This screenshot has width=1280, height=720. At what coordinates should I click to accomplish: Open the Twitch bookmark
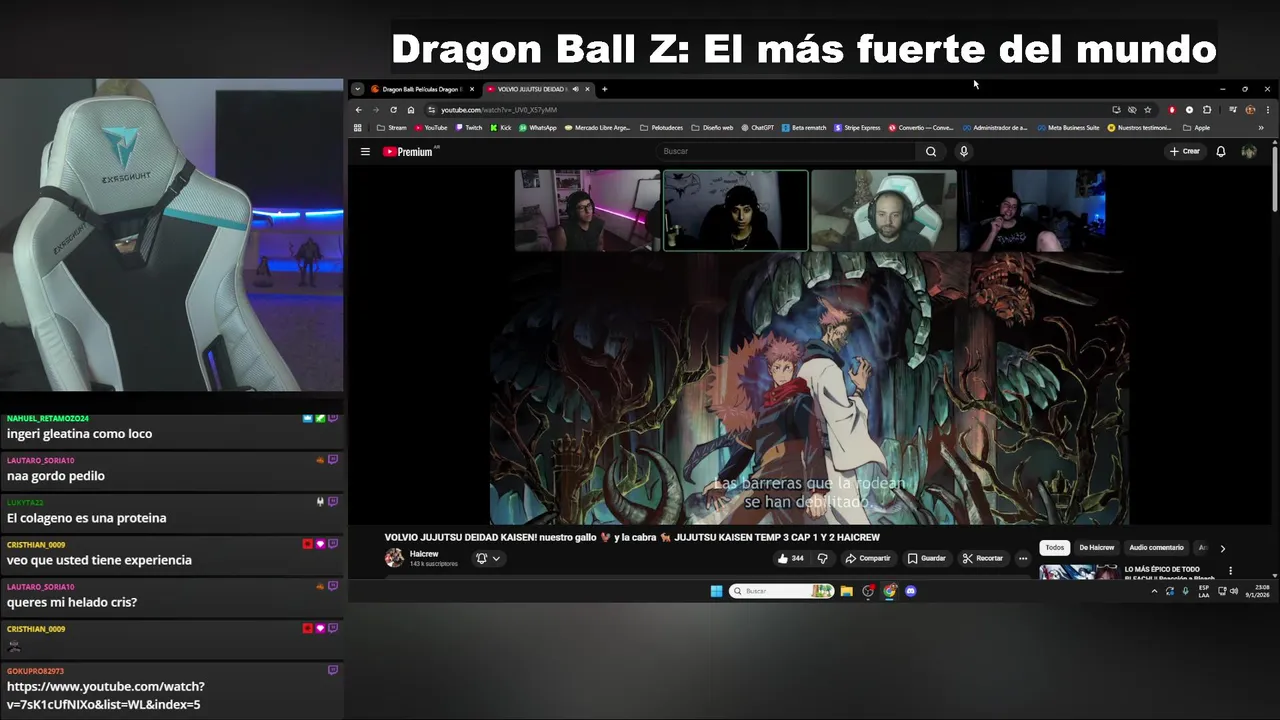click(x=469, y=128)
